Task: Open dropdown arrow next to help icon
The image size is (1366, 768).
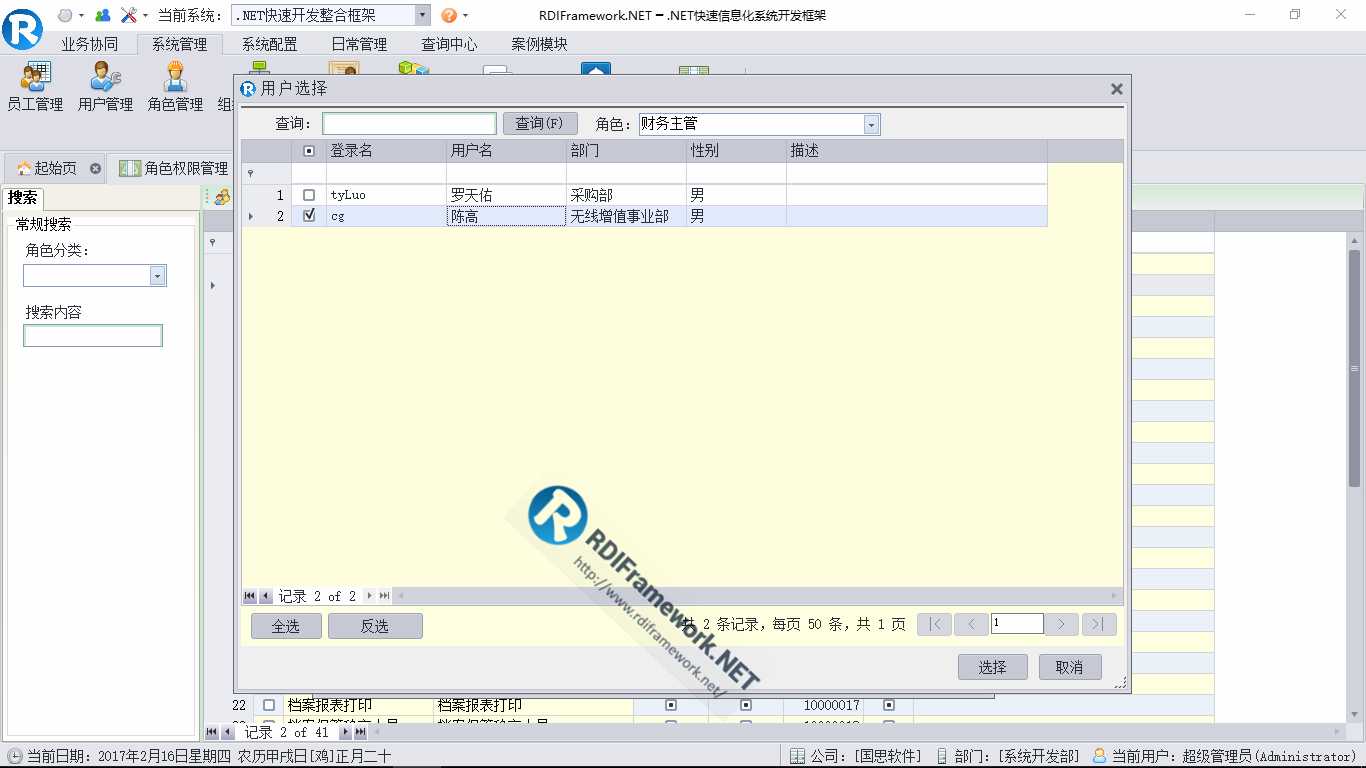Action: click(466, 16)
